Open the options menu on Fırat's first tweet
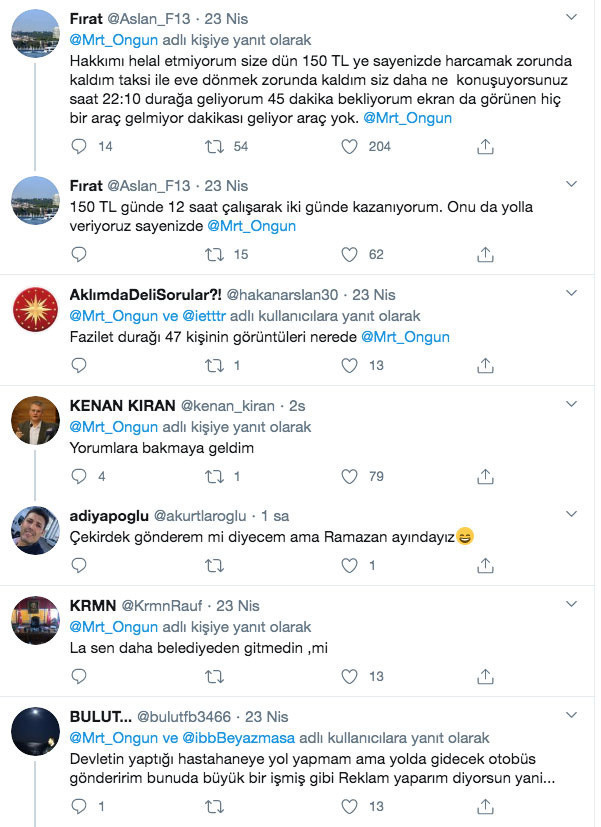The image size is (601, 827). coord(571,16)
